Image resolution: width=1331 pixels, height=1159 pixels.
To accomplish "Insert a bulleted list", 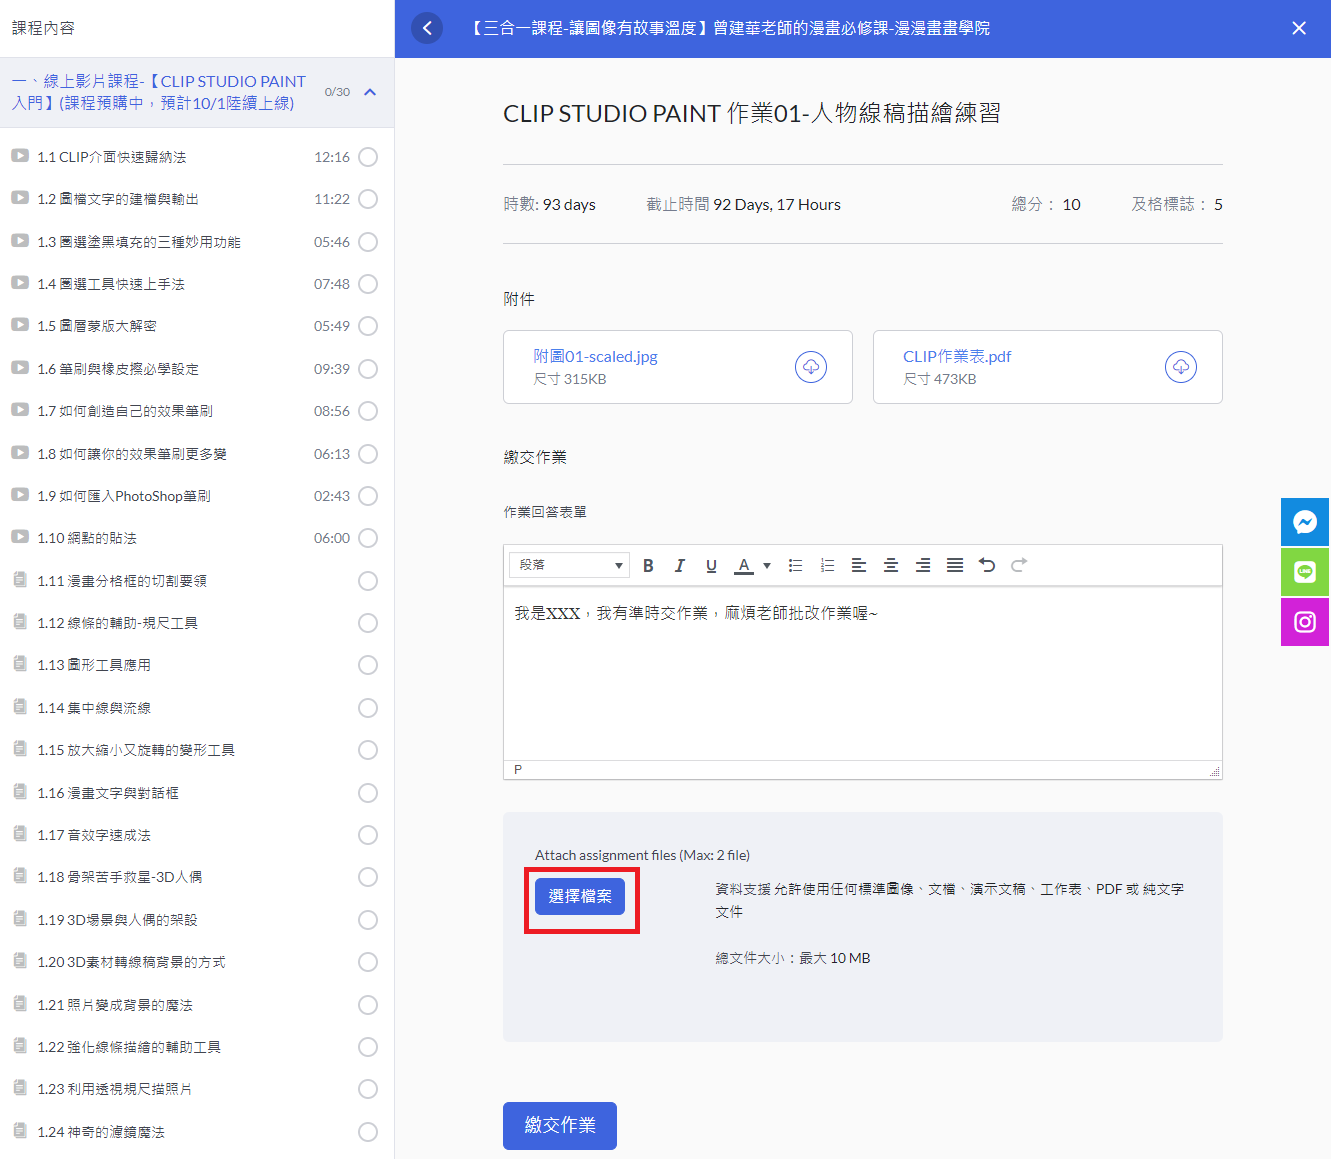I will 795,566.
